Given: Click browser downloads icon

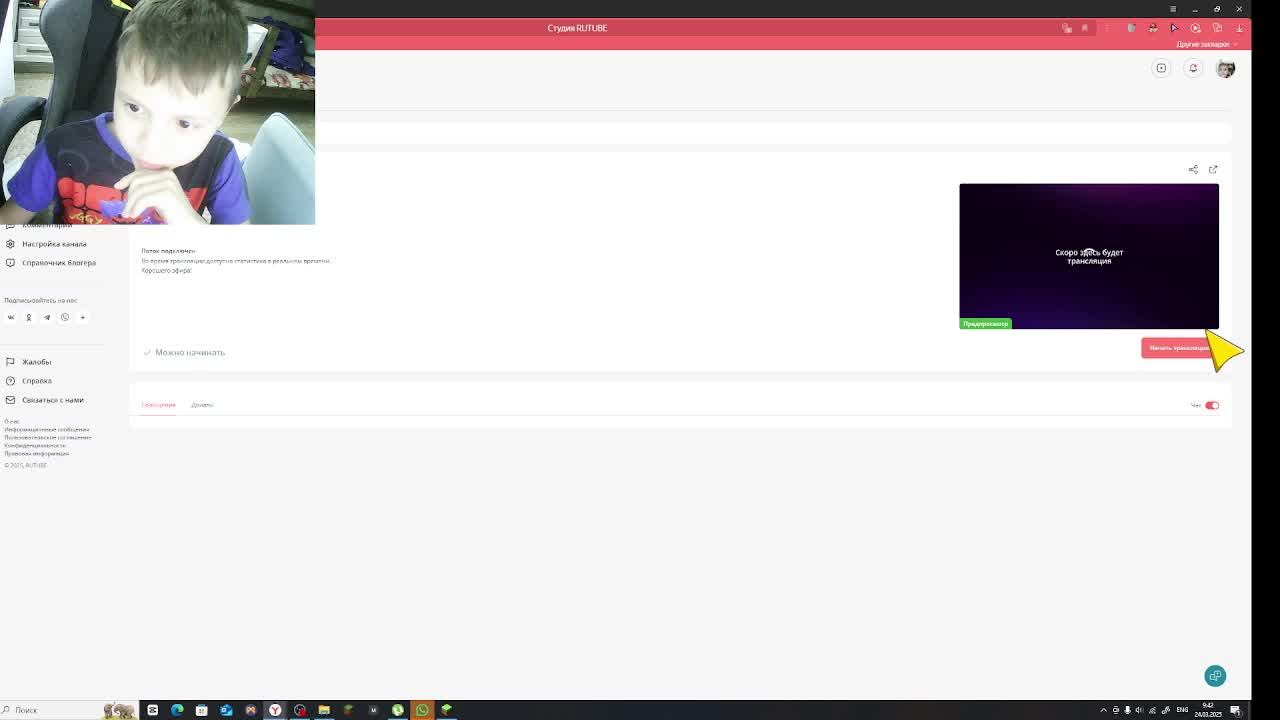Looking at the screenshot, I should (1239, 28).
